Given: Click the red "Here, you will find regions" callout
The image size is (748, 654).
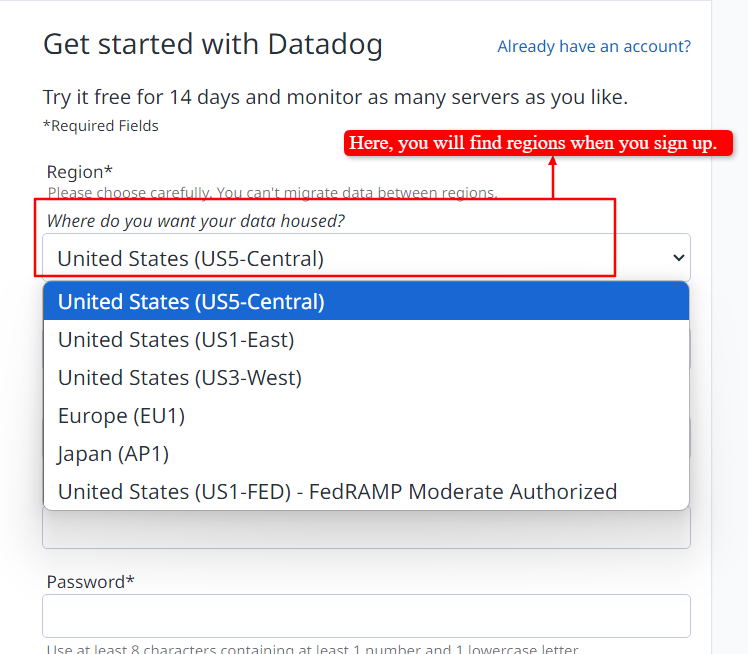Looking at the screenshot, I should [533, 144].
